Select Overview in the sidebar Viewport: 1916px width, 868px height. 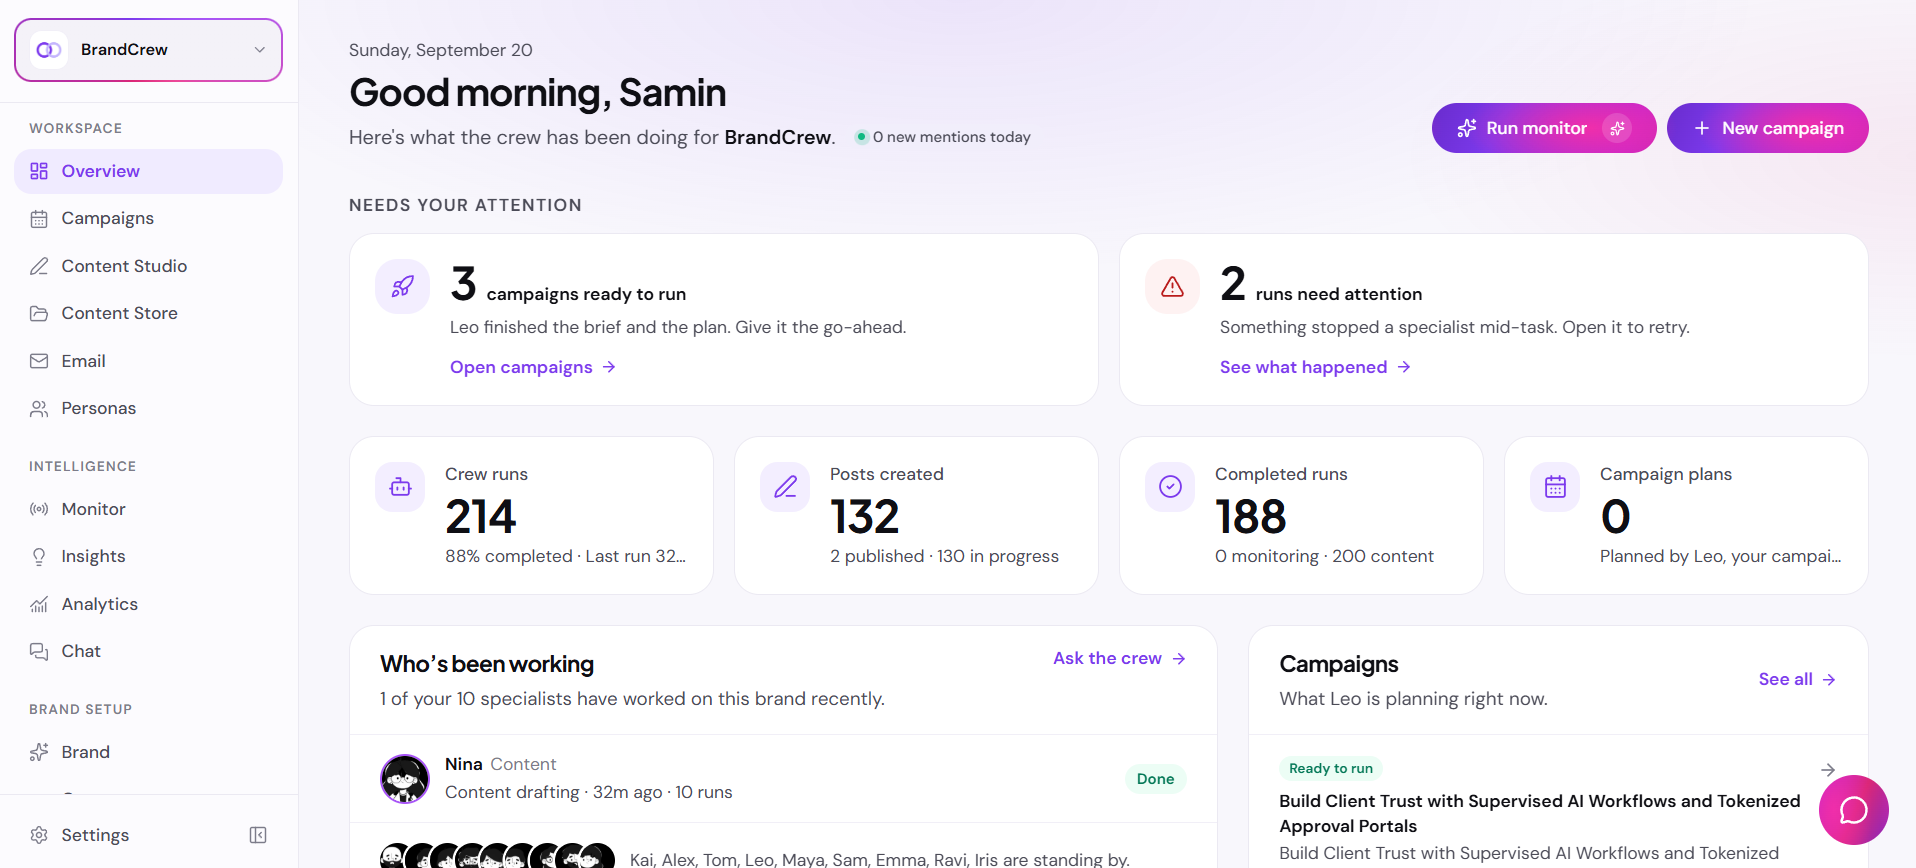148,171
